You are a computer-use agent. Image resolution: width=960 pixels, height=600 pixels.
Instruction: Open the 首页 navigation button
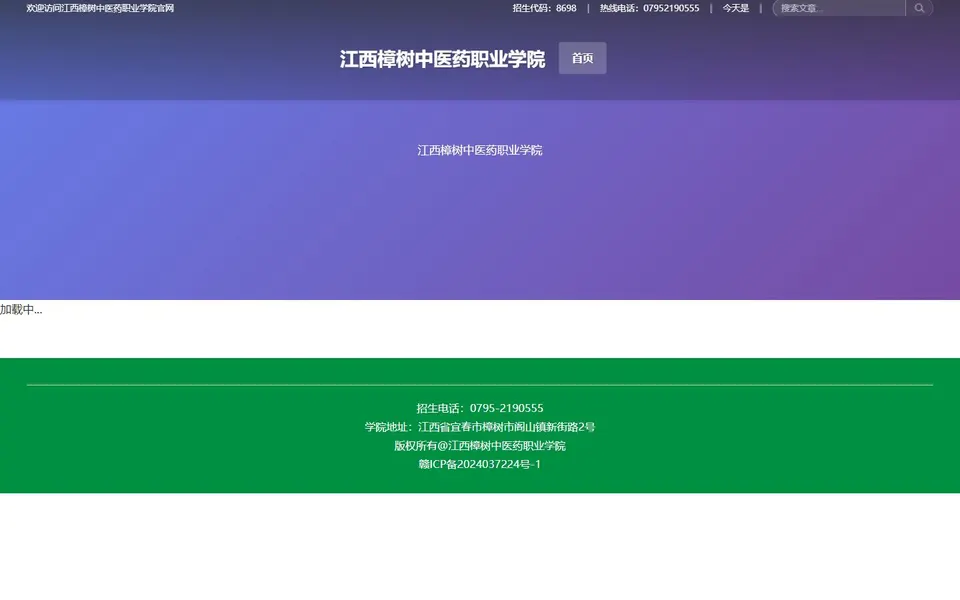pyautogui.click(x=582, y=58)
